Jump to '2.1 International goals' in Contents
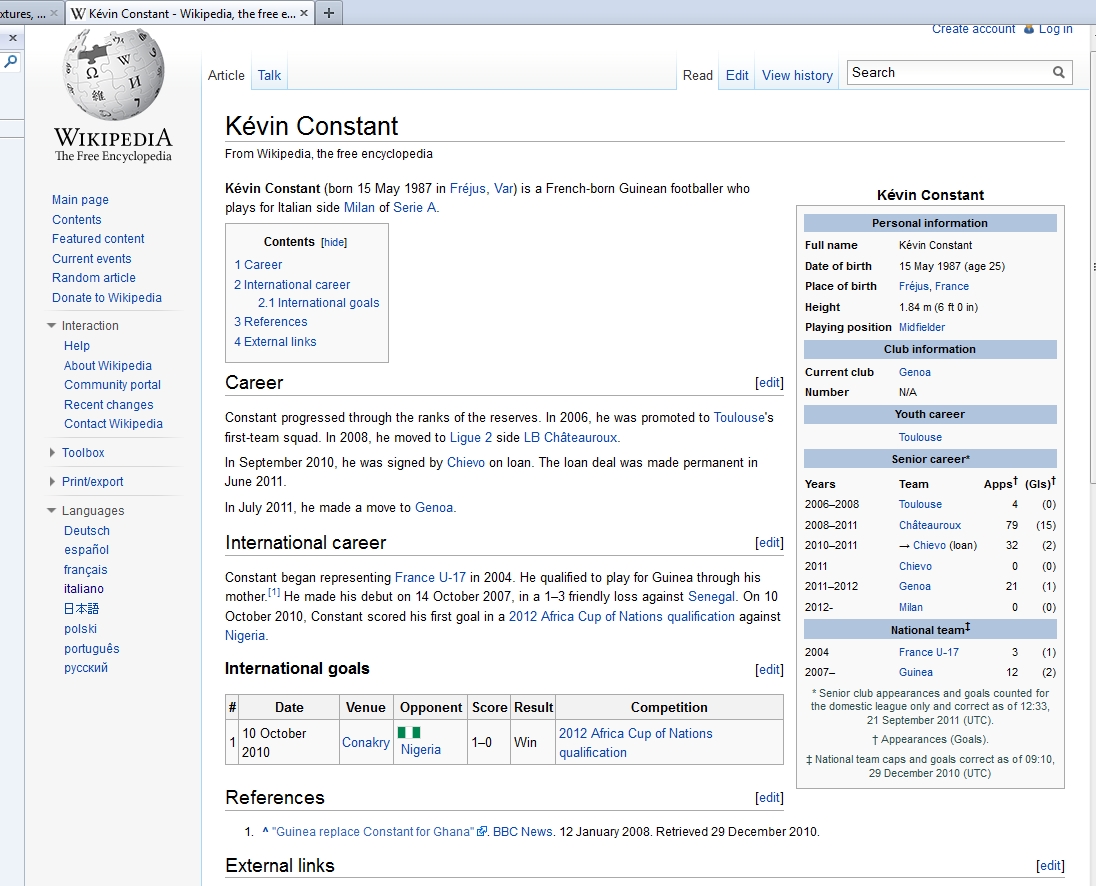The image size is (1096, 886). coord(319,303)
